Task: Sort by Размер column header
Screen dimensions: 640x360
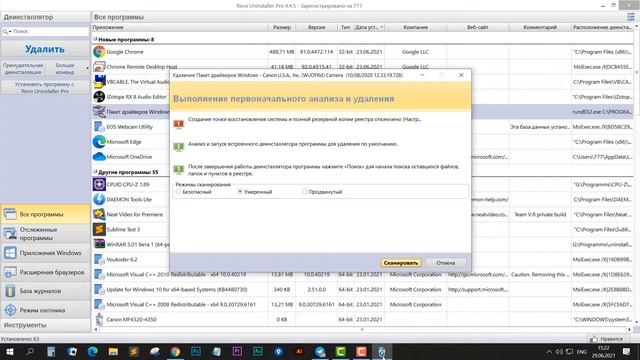Action: click(282, 27)
